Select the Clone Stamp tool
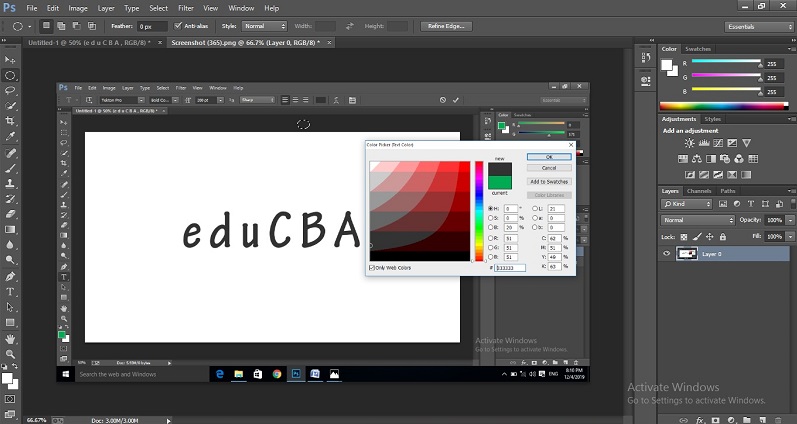Image resolution: width=797 pixels, height=424 pixels. 10,183
